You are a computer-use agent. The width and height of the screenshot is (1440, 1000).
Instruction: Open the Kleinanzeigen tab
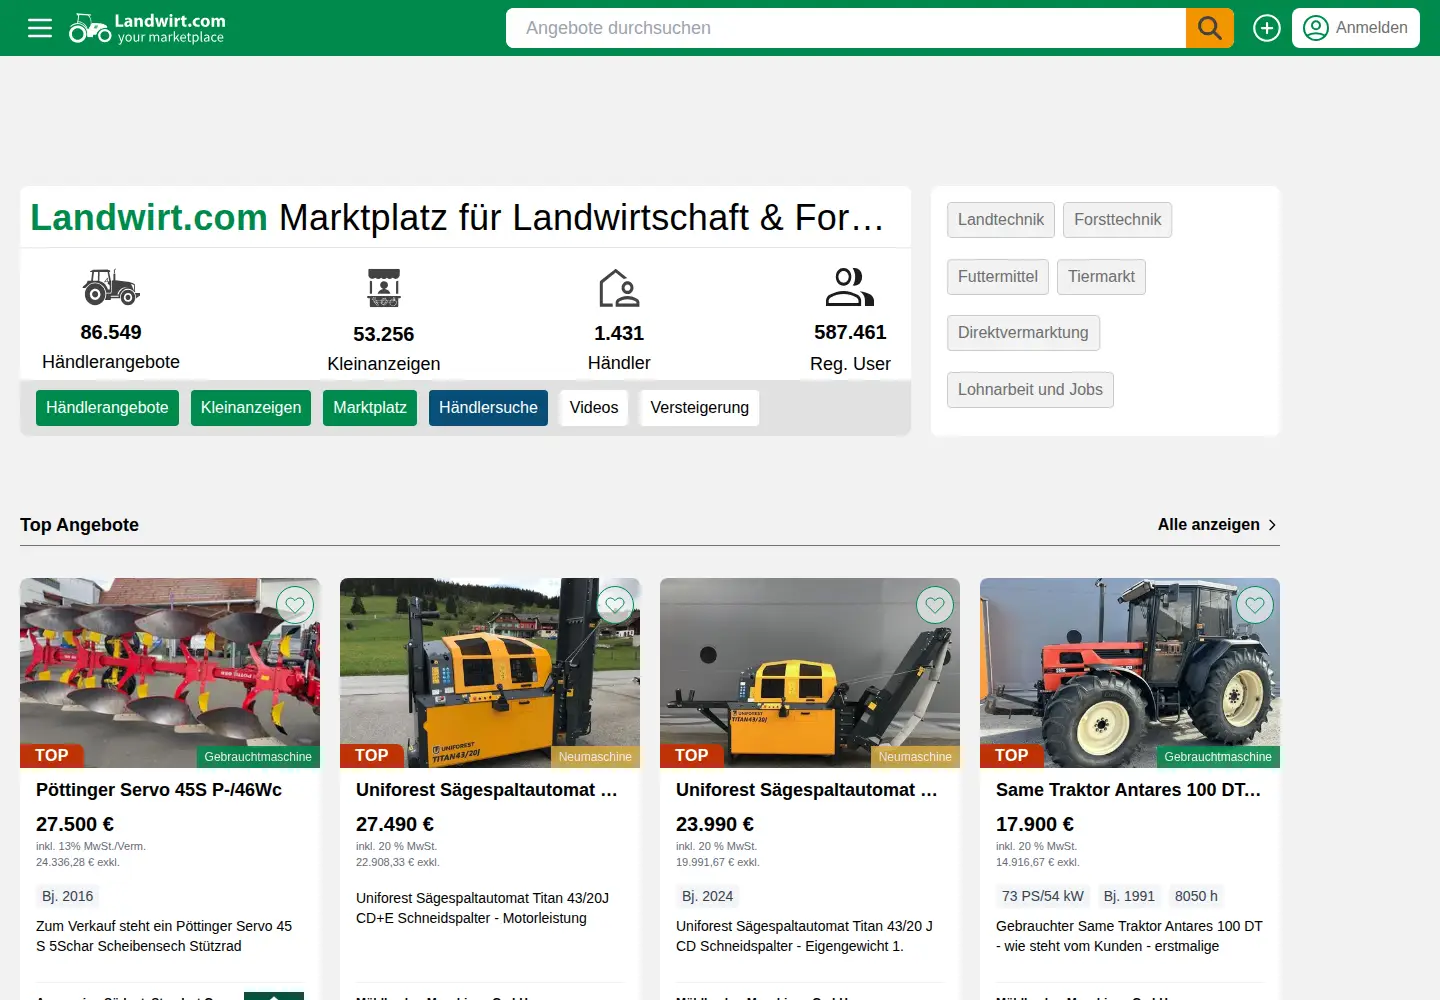(251, 408)
